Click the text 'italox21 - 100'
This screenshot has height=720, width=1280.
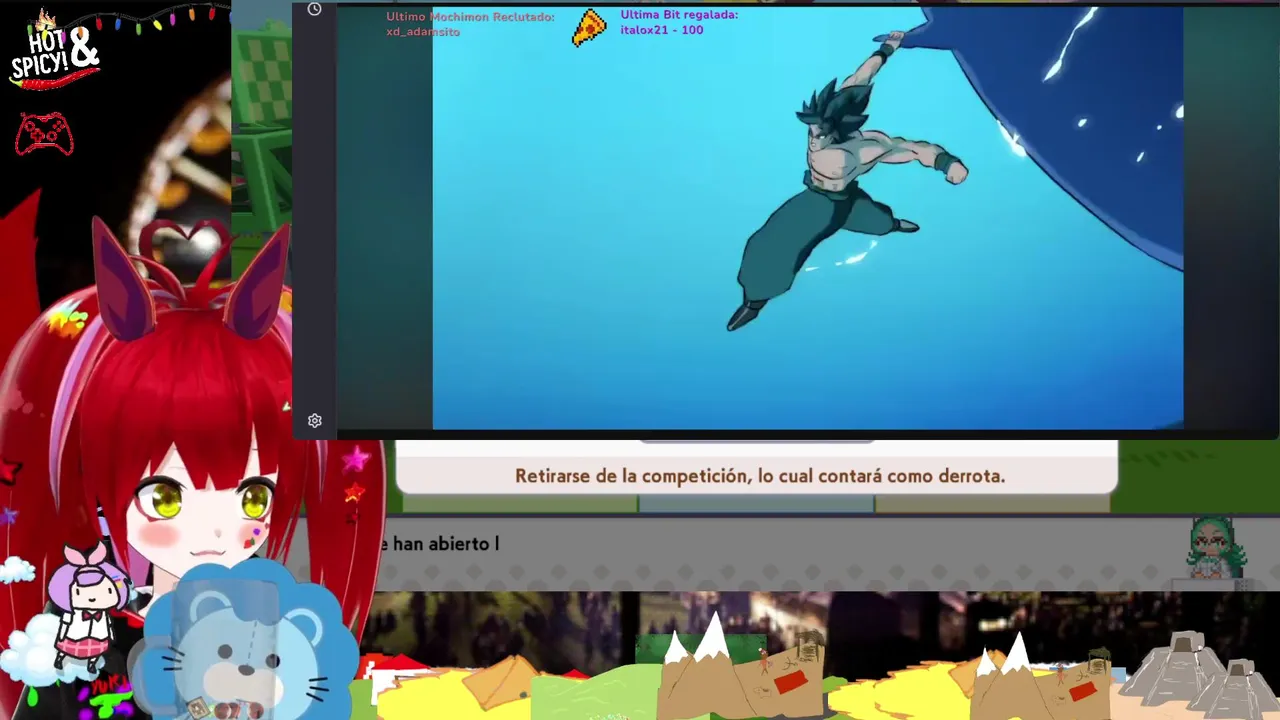(x=661, y=30)
